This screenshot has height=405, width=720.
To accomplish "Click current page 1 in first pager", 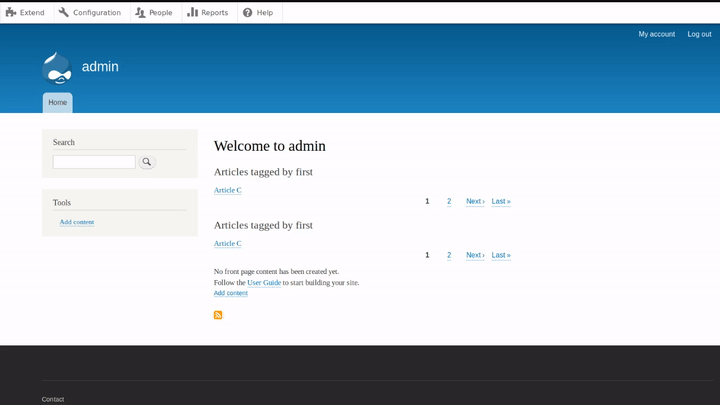I will tap(427, 201).
